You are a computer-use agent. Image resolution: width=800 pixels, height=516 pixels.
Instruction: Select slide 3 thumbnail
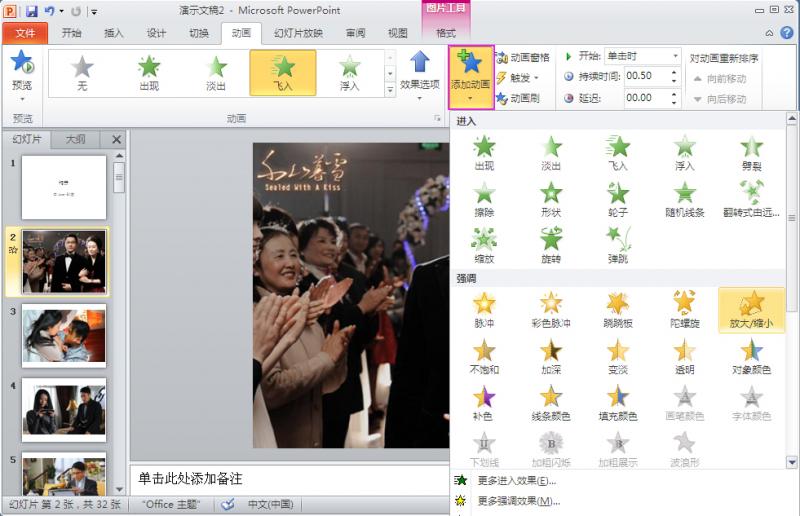click(64, 337)
